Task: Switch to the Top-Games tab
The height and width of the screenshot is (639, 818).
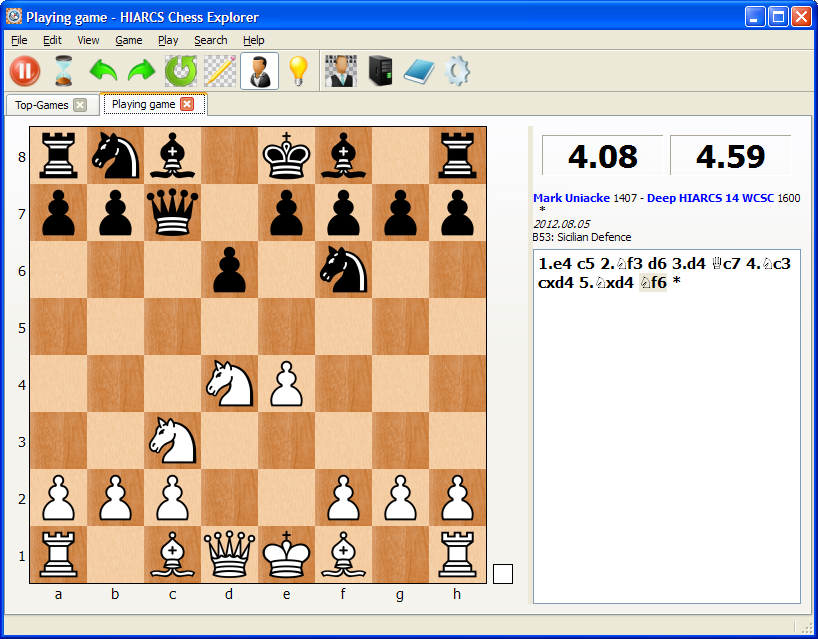Action: 42,105
